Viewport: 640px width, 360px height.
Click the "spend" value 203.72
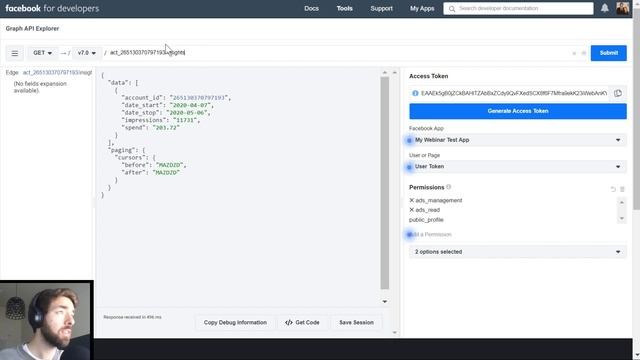pyautogui.click(x=166, y=128)
